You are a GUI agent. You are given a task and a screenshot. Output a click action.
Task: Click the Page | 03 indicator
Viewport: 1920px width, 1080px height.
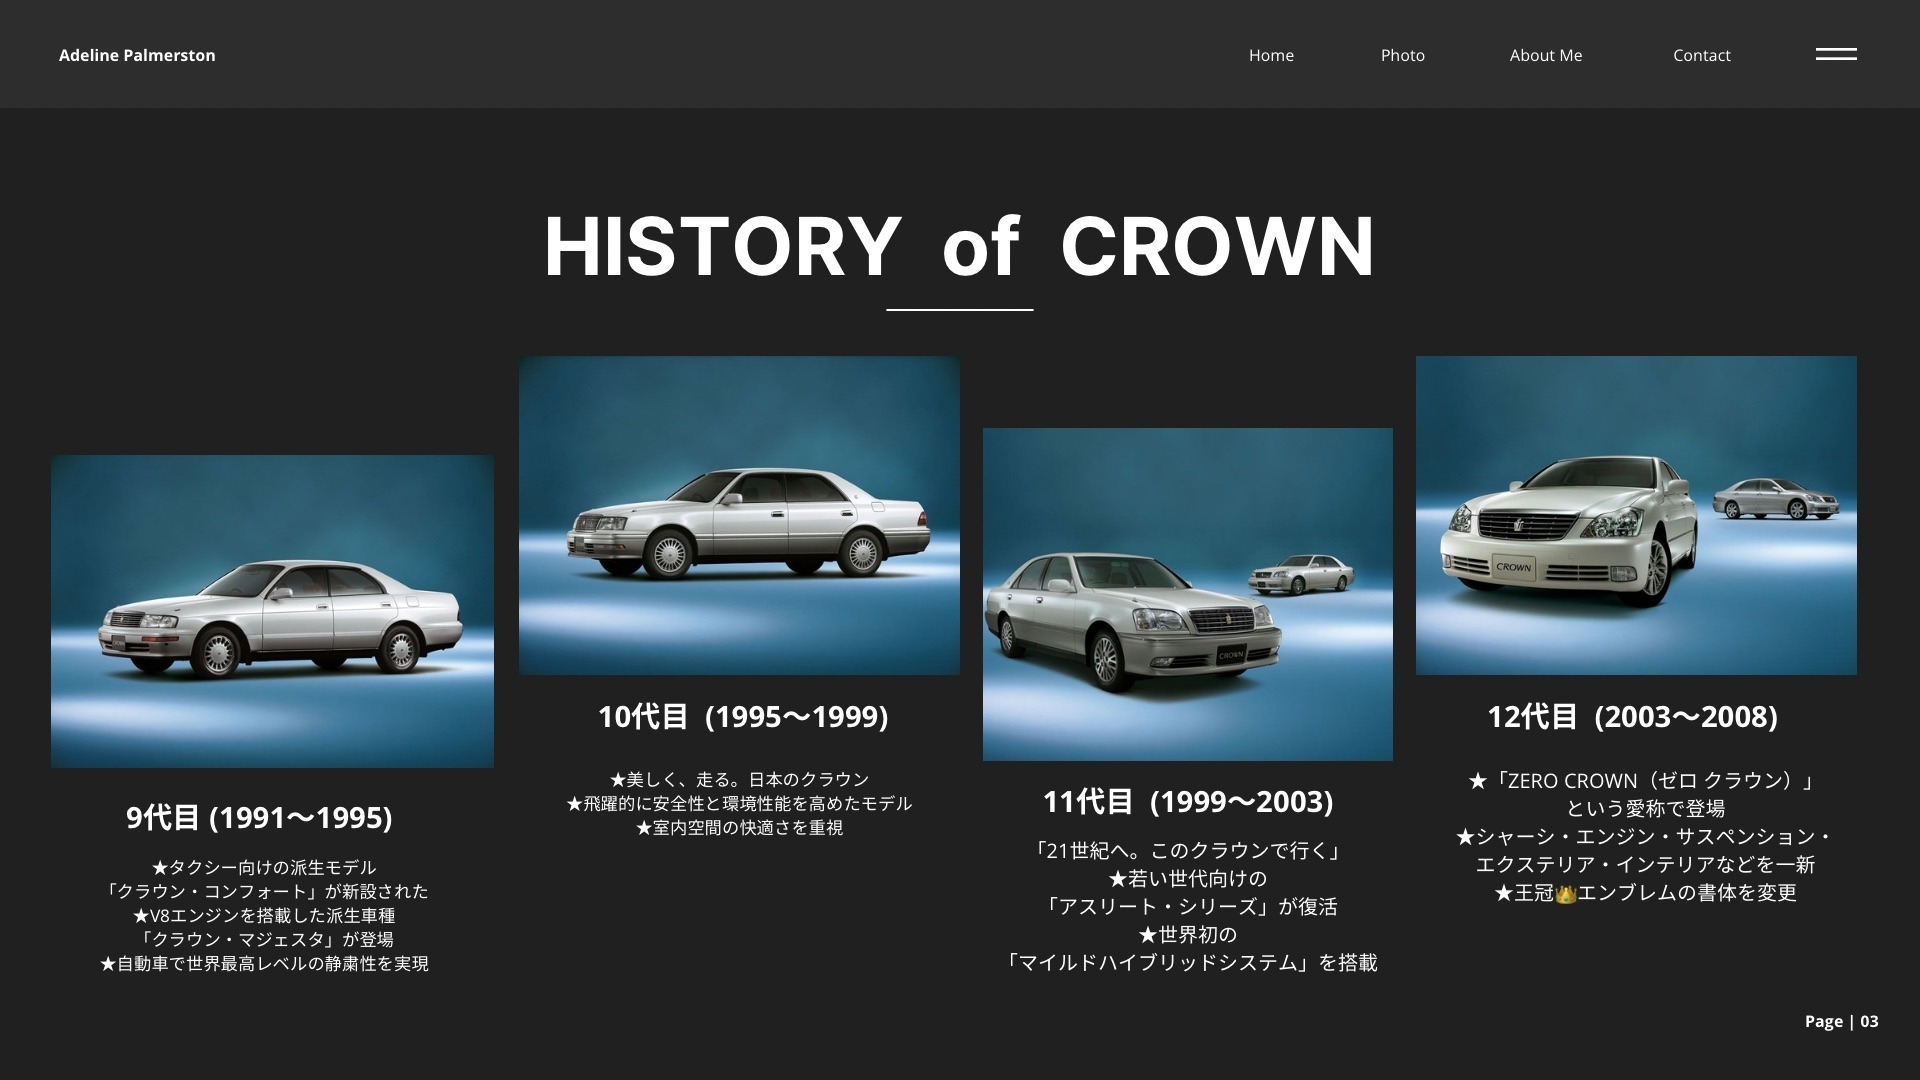coord(1841,1021)
